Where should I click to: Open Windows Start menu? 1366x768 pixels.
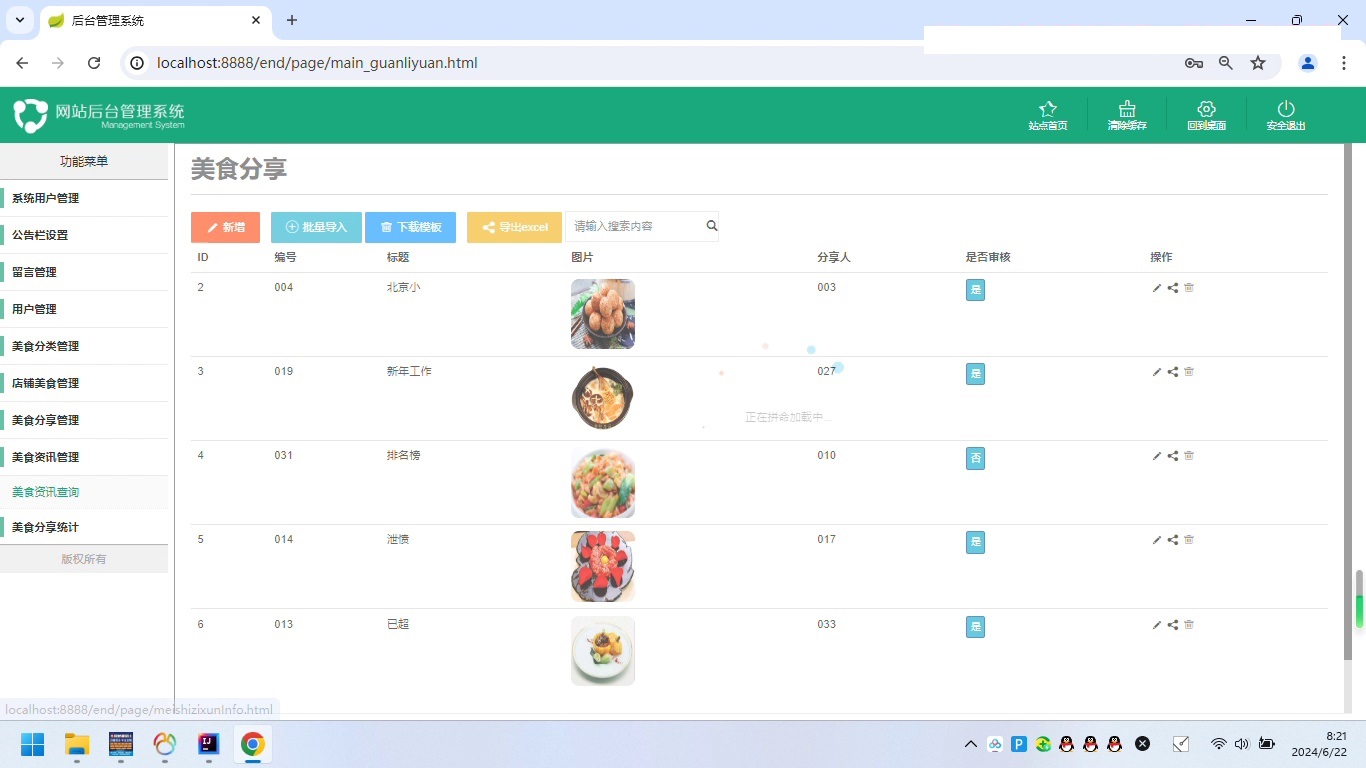pos(33,744)
